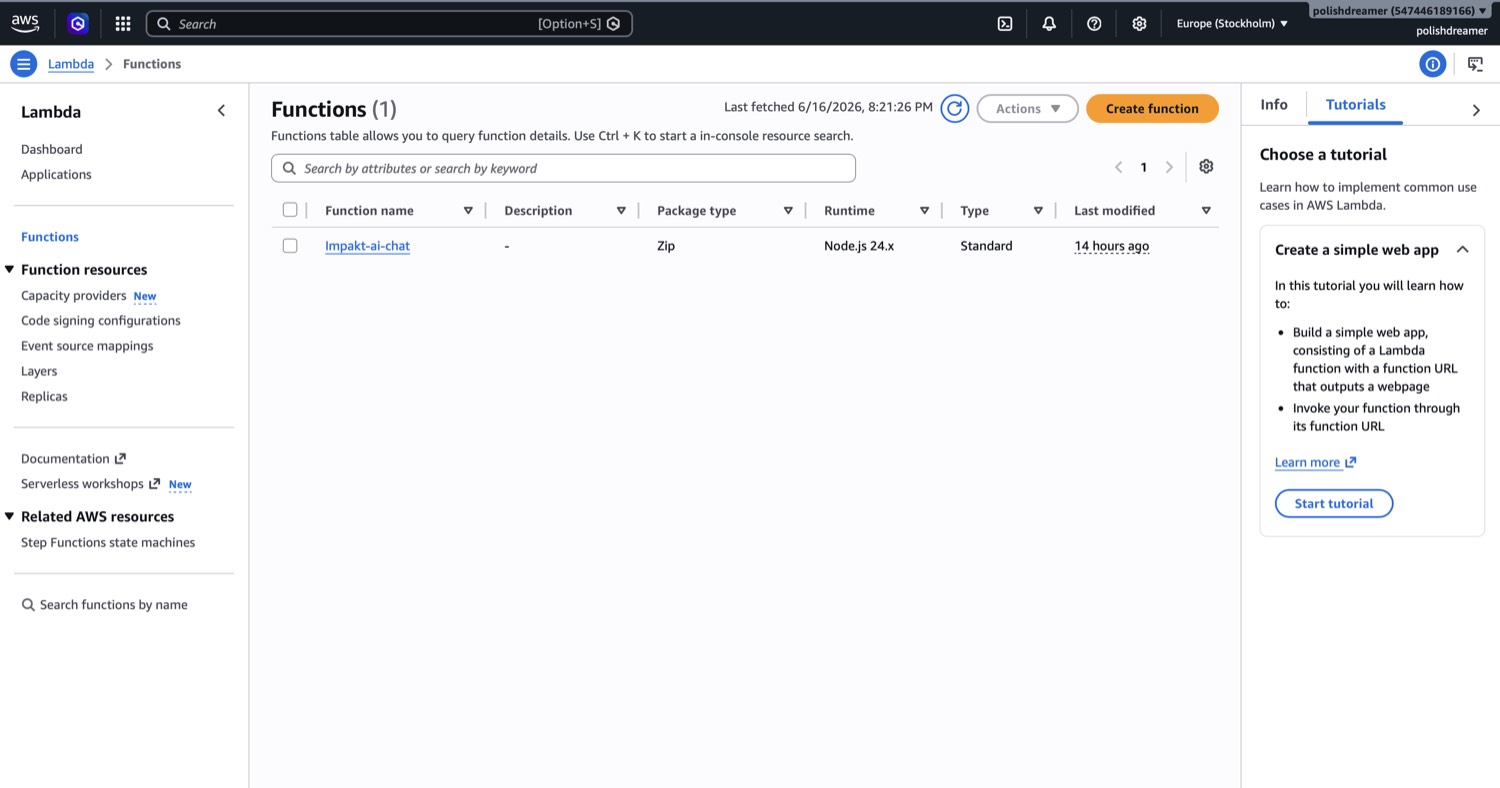Go to the previous page of functions
This screenshot has height=788, width=1500.
pos(1118,168)
